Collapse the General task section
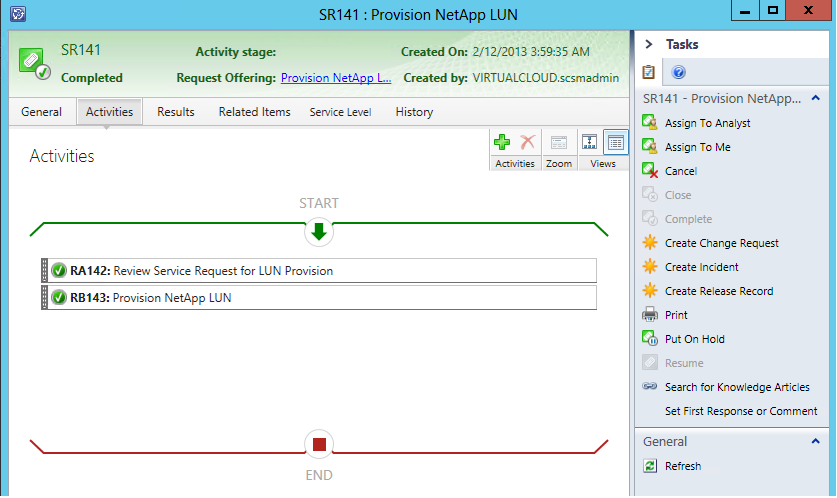 coord(816,441)
